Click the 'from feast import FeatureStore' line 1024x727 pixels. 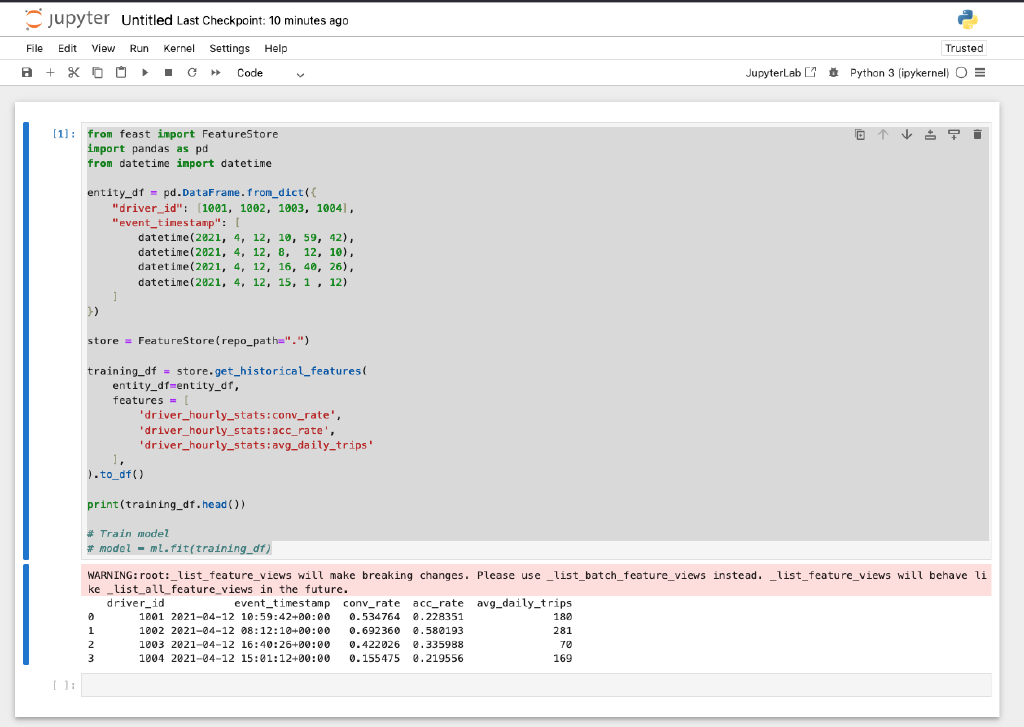[183, 134]
